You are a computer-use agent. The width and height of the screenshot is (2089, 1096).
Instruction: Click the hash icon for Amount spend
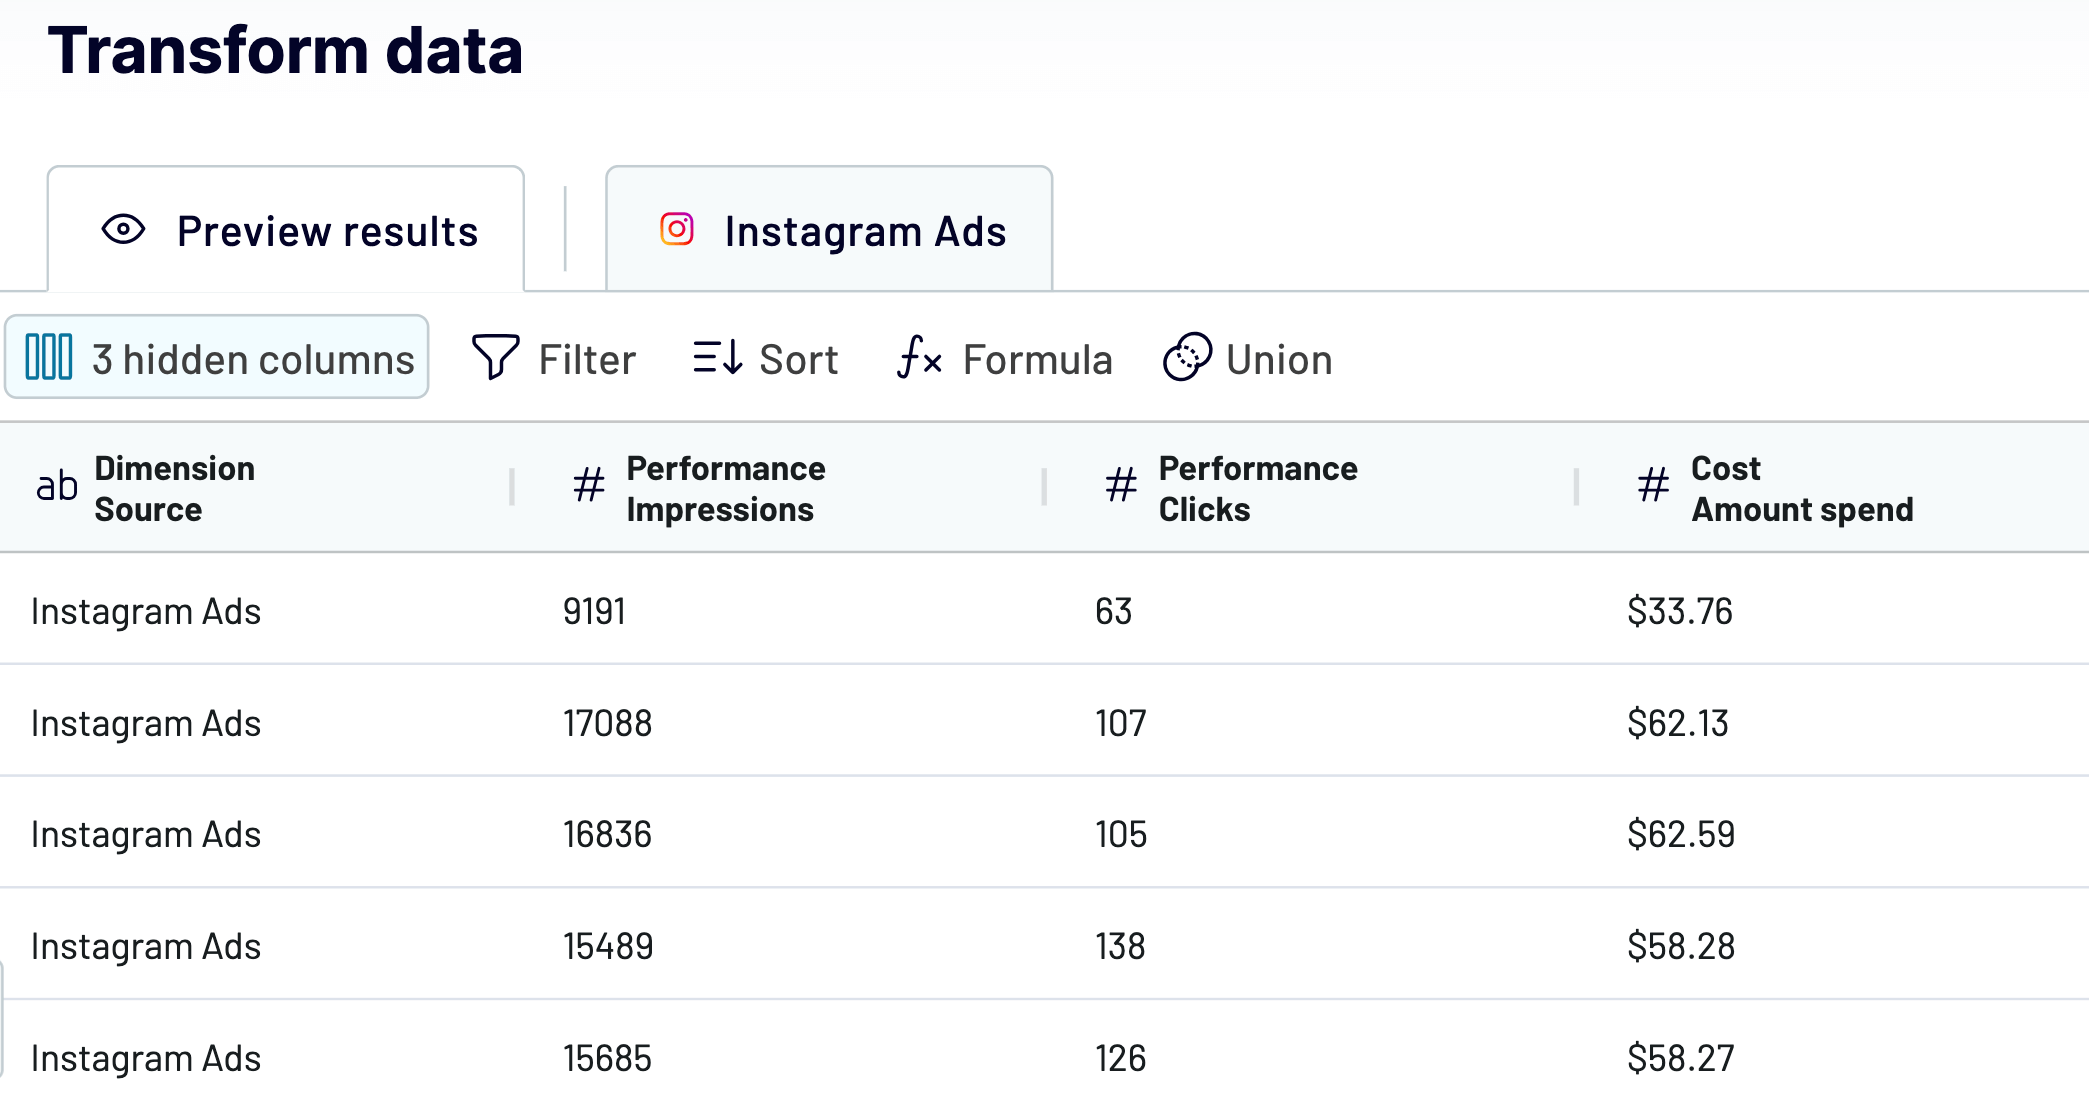[1653, 486]
